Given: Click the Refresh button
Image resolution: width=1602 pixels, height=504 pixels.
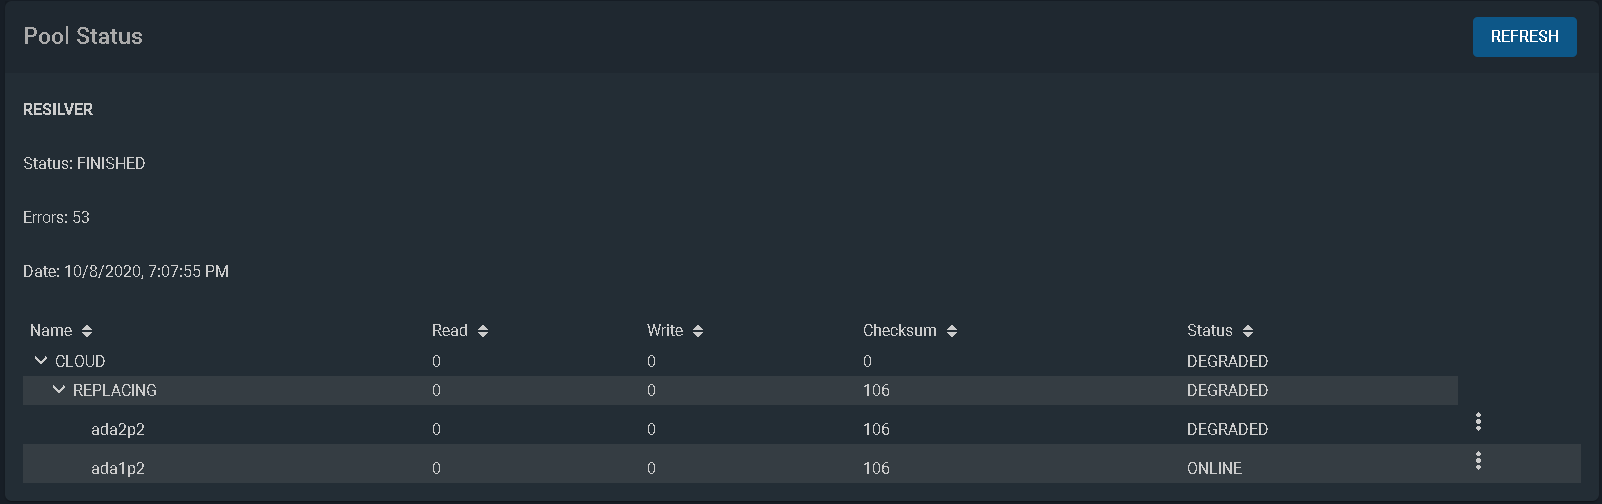Looking at the screenshot, I should [x=1524, y=37].
